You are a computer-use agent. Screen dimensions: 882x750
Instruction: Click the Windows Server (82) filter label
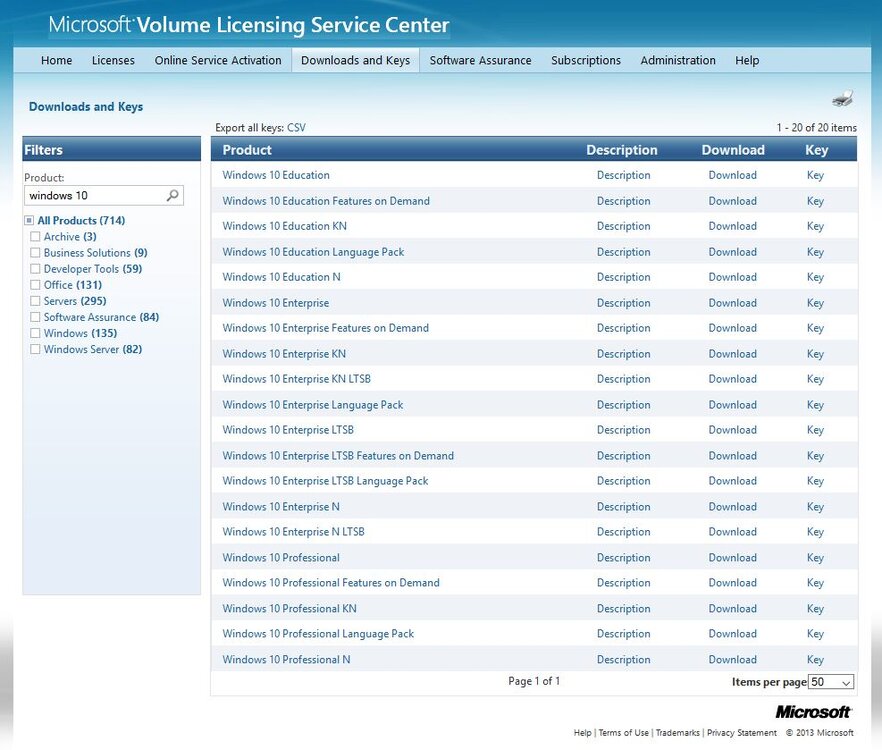[93, 349]
